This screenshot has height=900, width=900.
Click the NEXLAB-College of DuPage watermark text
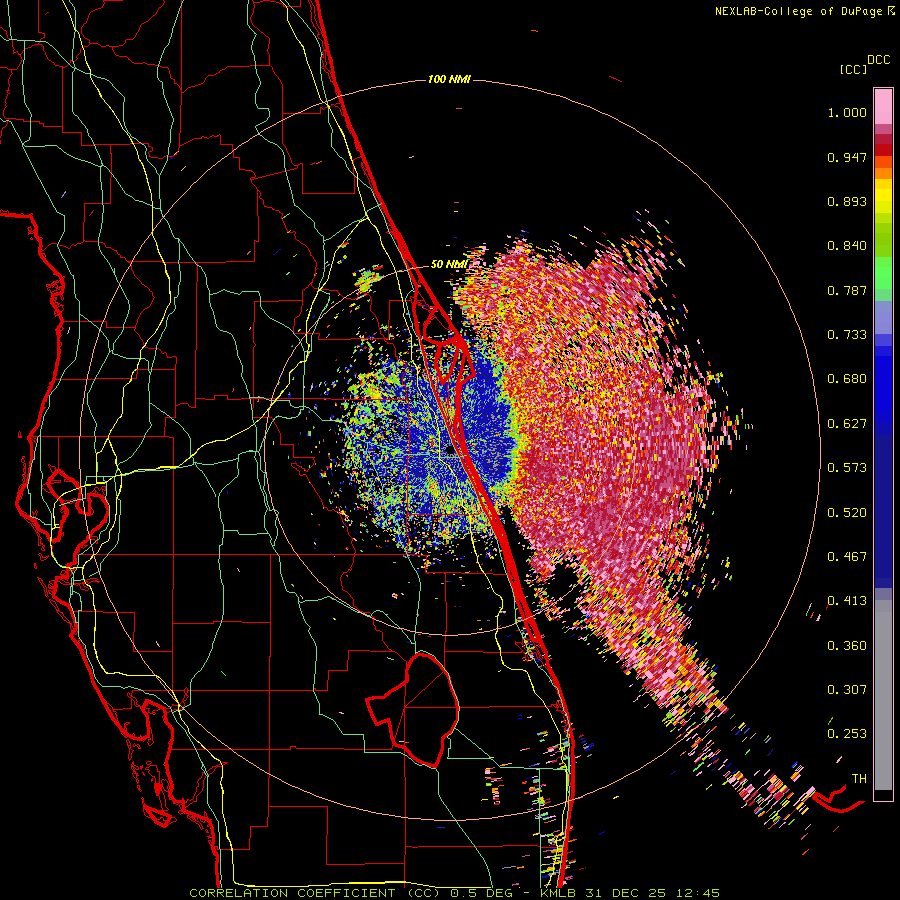(804, 11)
